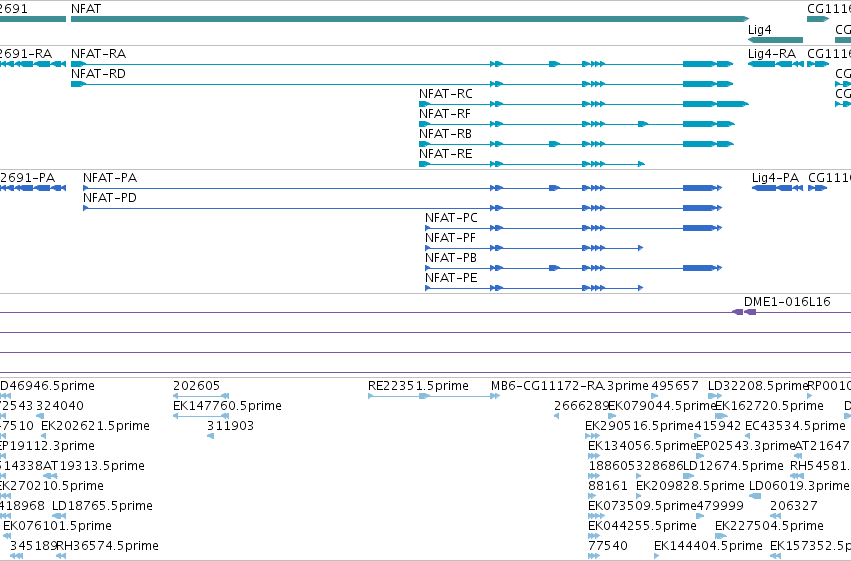Select the NFAT-RC transcript label

pyautogui.click(x=446, y=94)
